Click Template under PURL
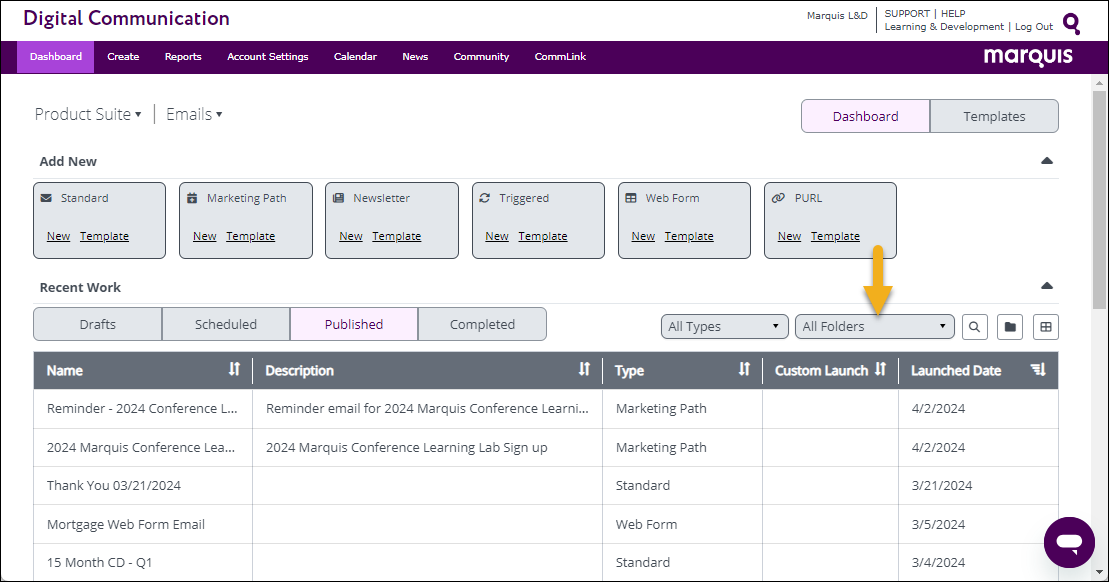 (x=835, y=236)
